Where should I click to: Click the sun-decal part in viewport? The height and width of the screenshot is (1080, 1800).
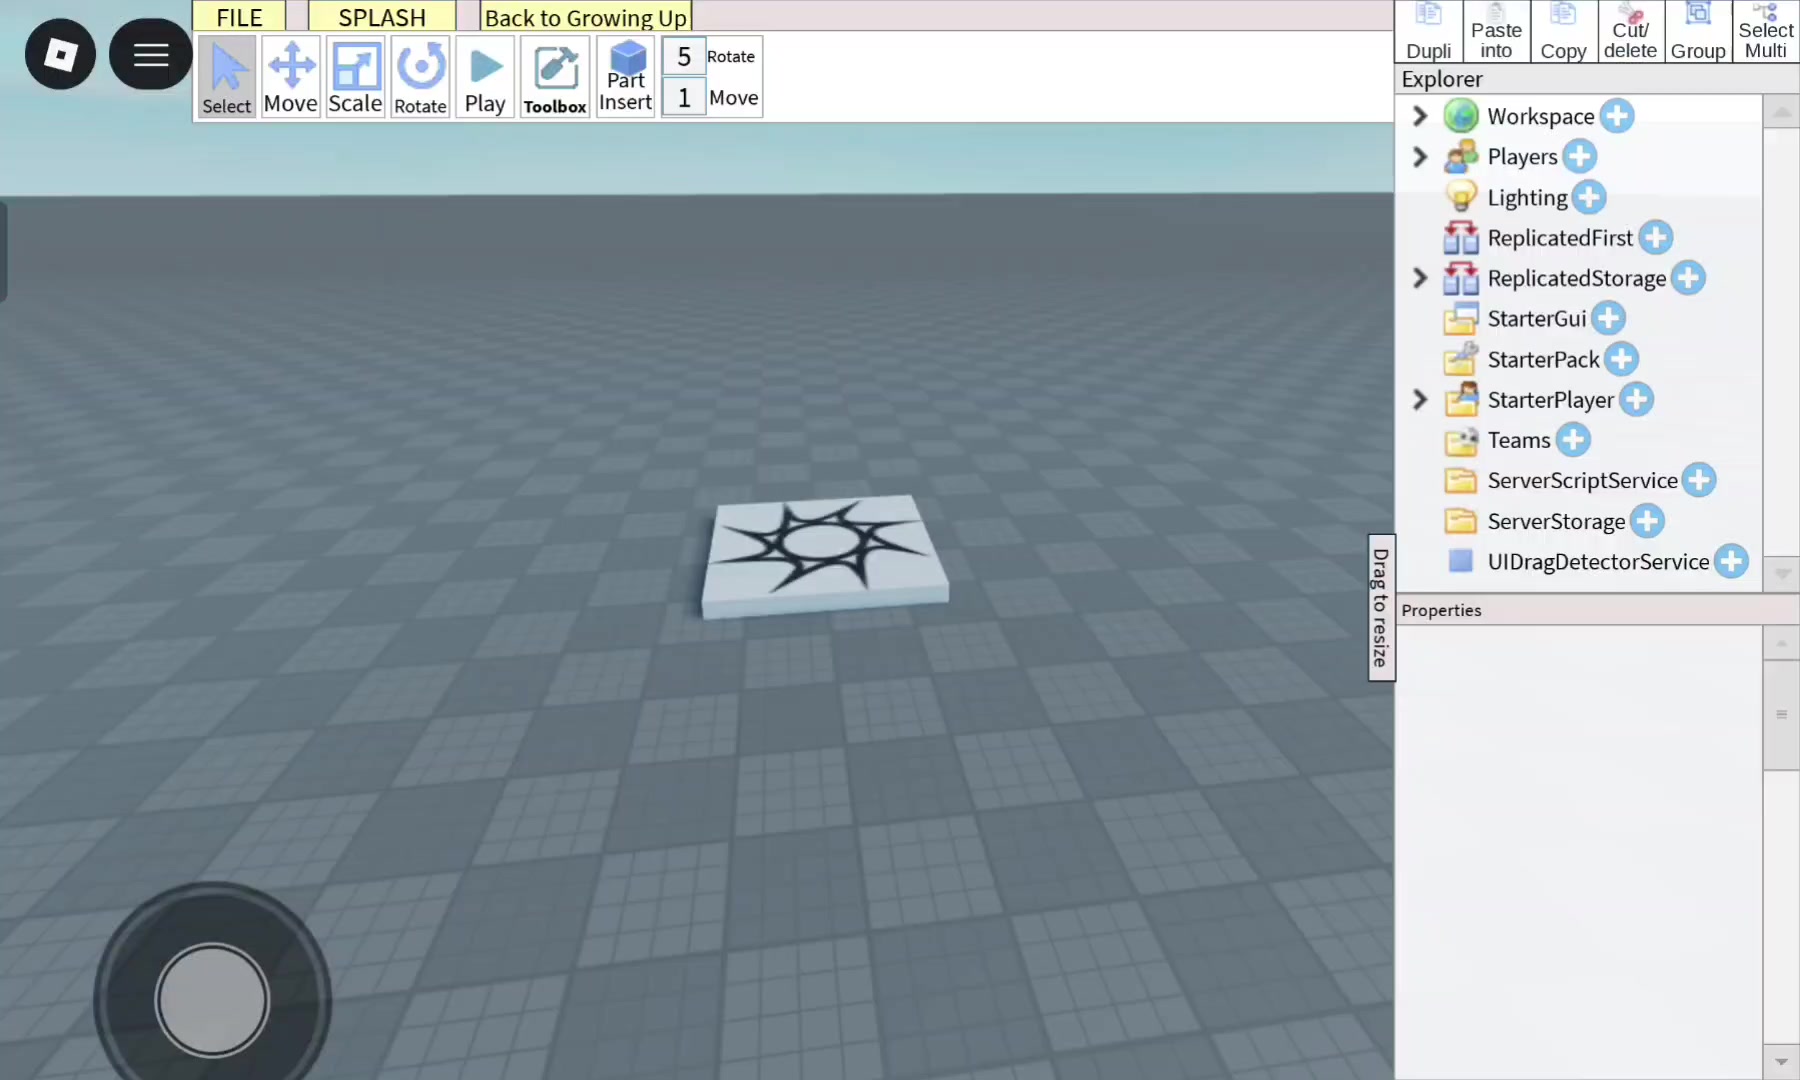825,555
